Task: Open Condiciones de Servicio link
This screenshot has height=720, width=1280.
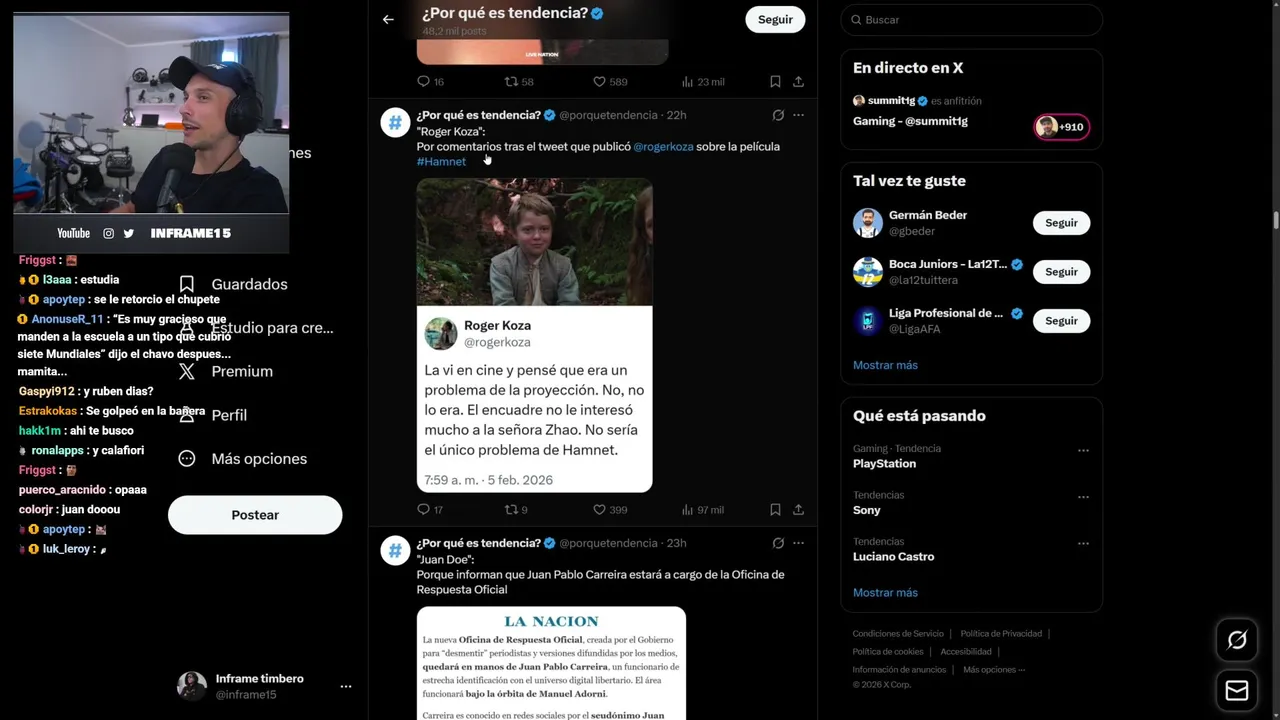Action: [x=898, y=634]
